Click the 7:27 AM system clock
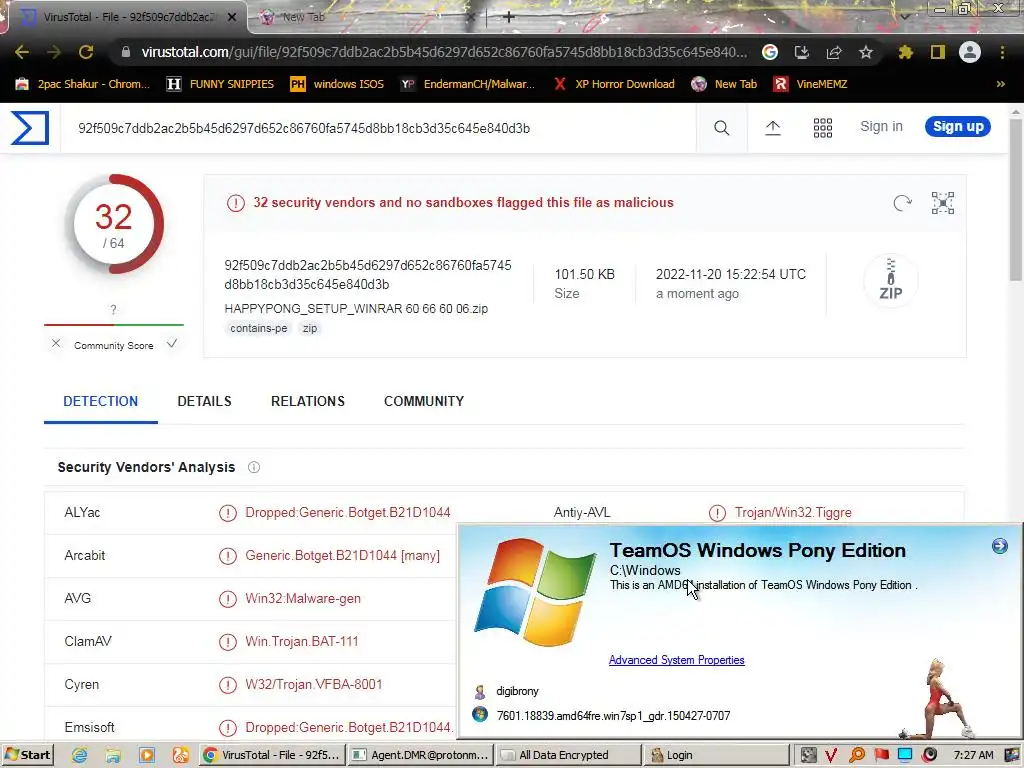Screen dimensions: 1024x768 click(973, 755)
